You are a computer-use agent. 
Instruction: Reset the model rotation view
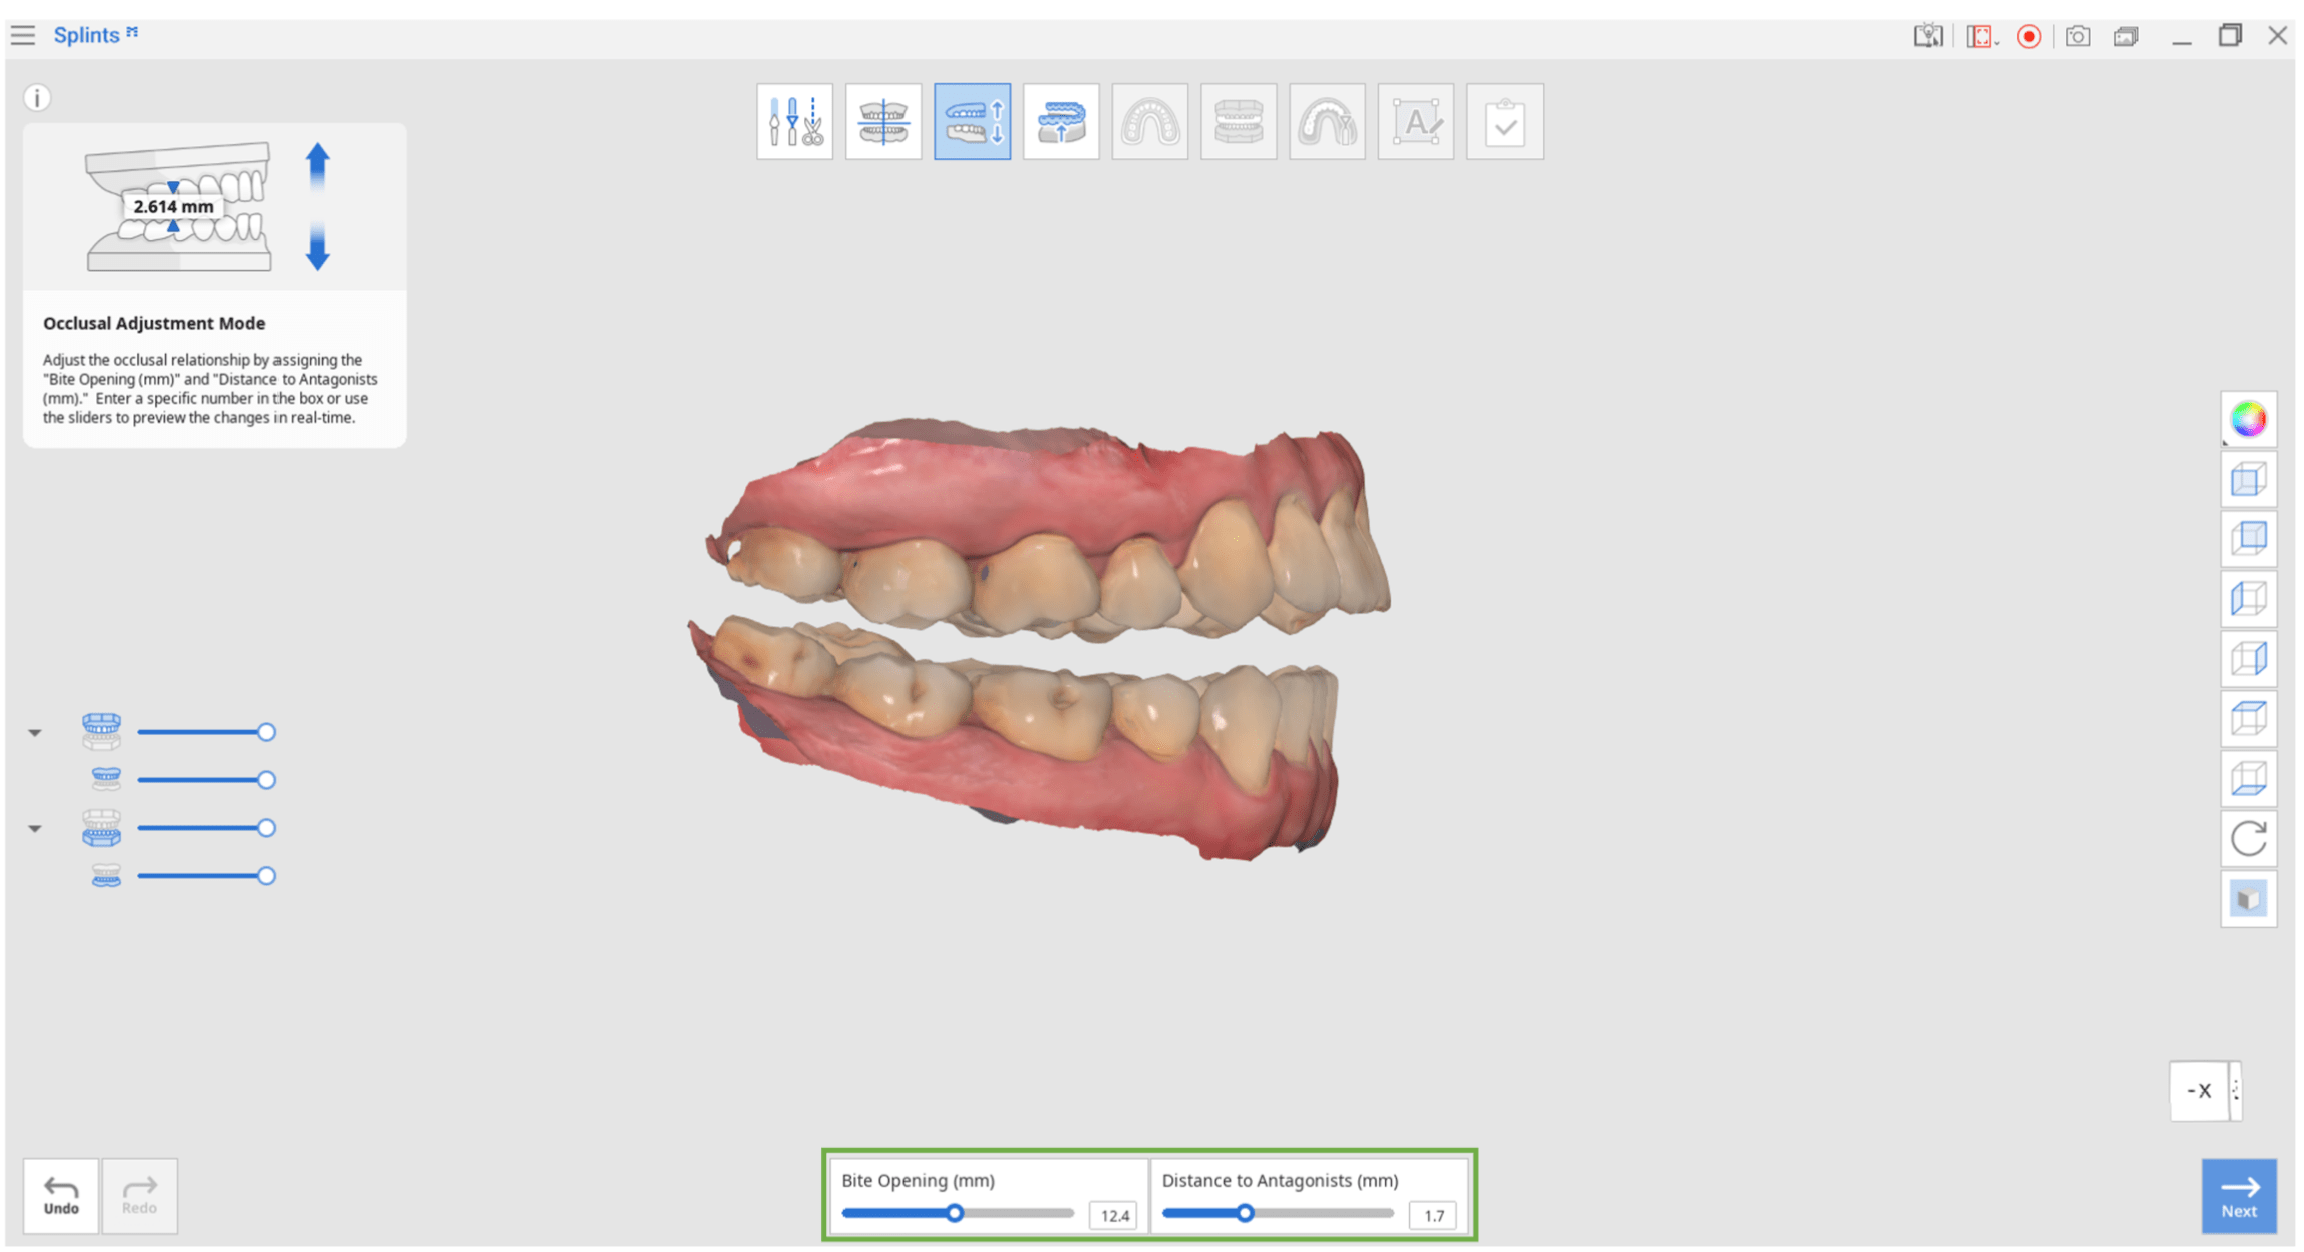point(2248,839)
